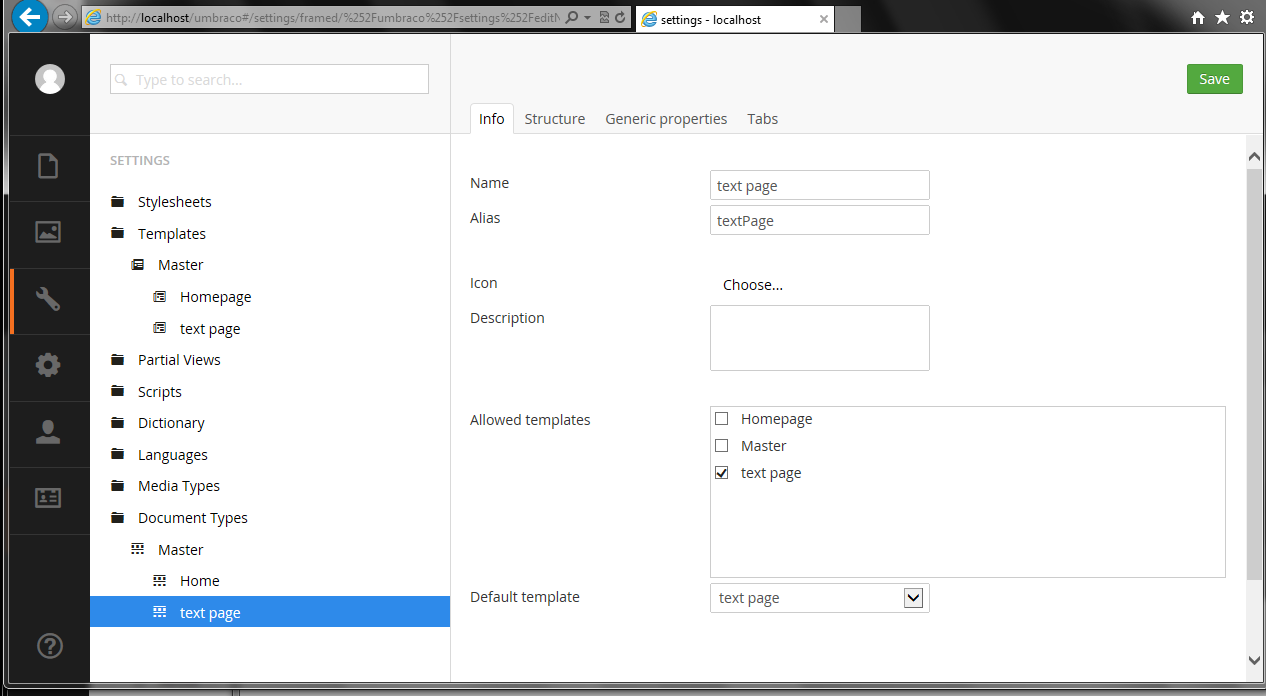Open the Content section icon

click(48, 166)
